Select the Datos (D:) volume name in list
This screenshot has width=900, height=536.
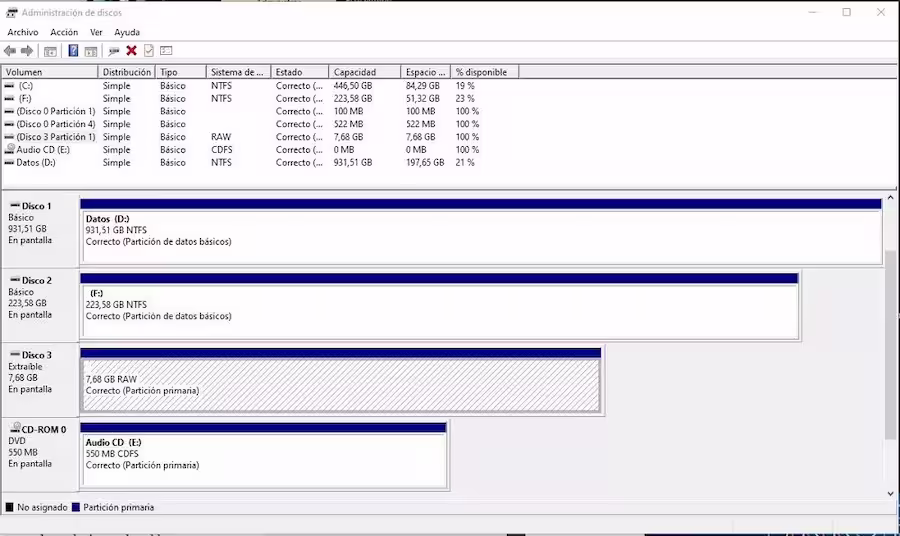coord(36,162)
